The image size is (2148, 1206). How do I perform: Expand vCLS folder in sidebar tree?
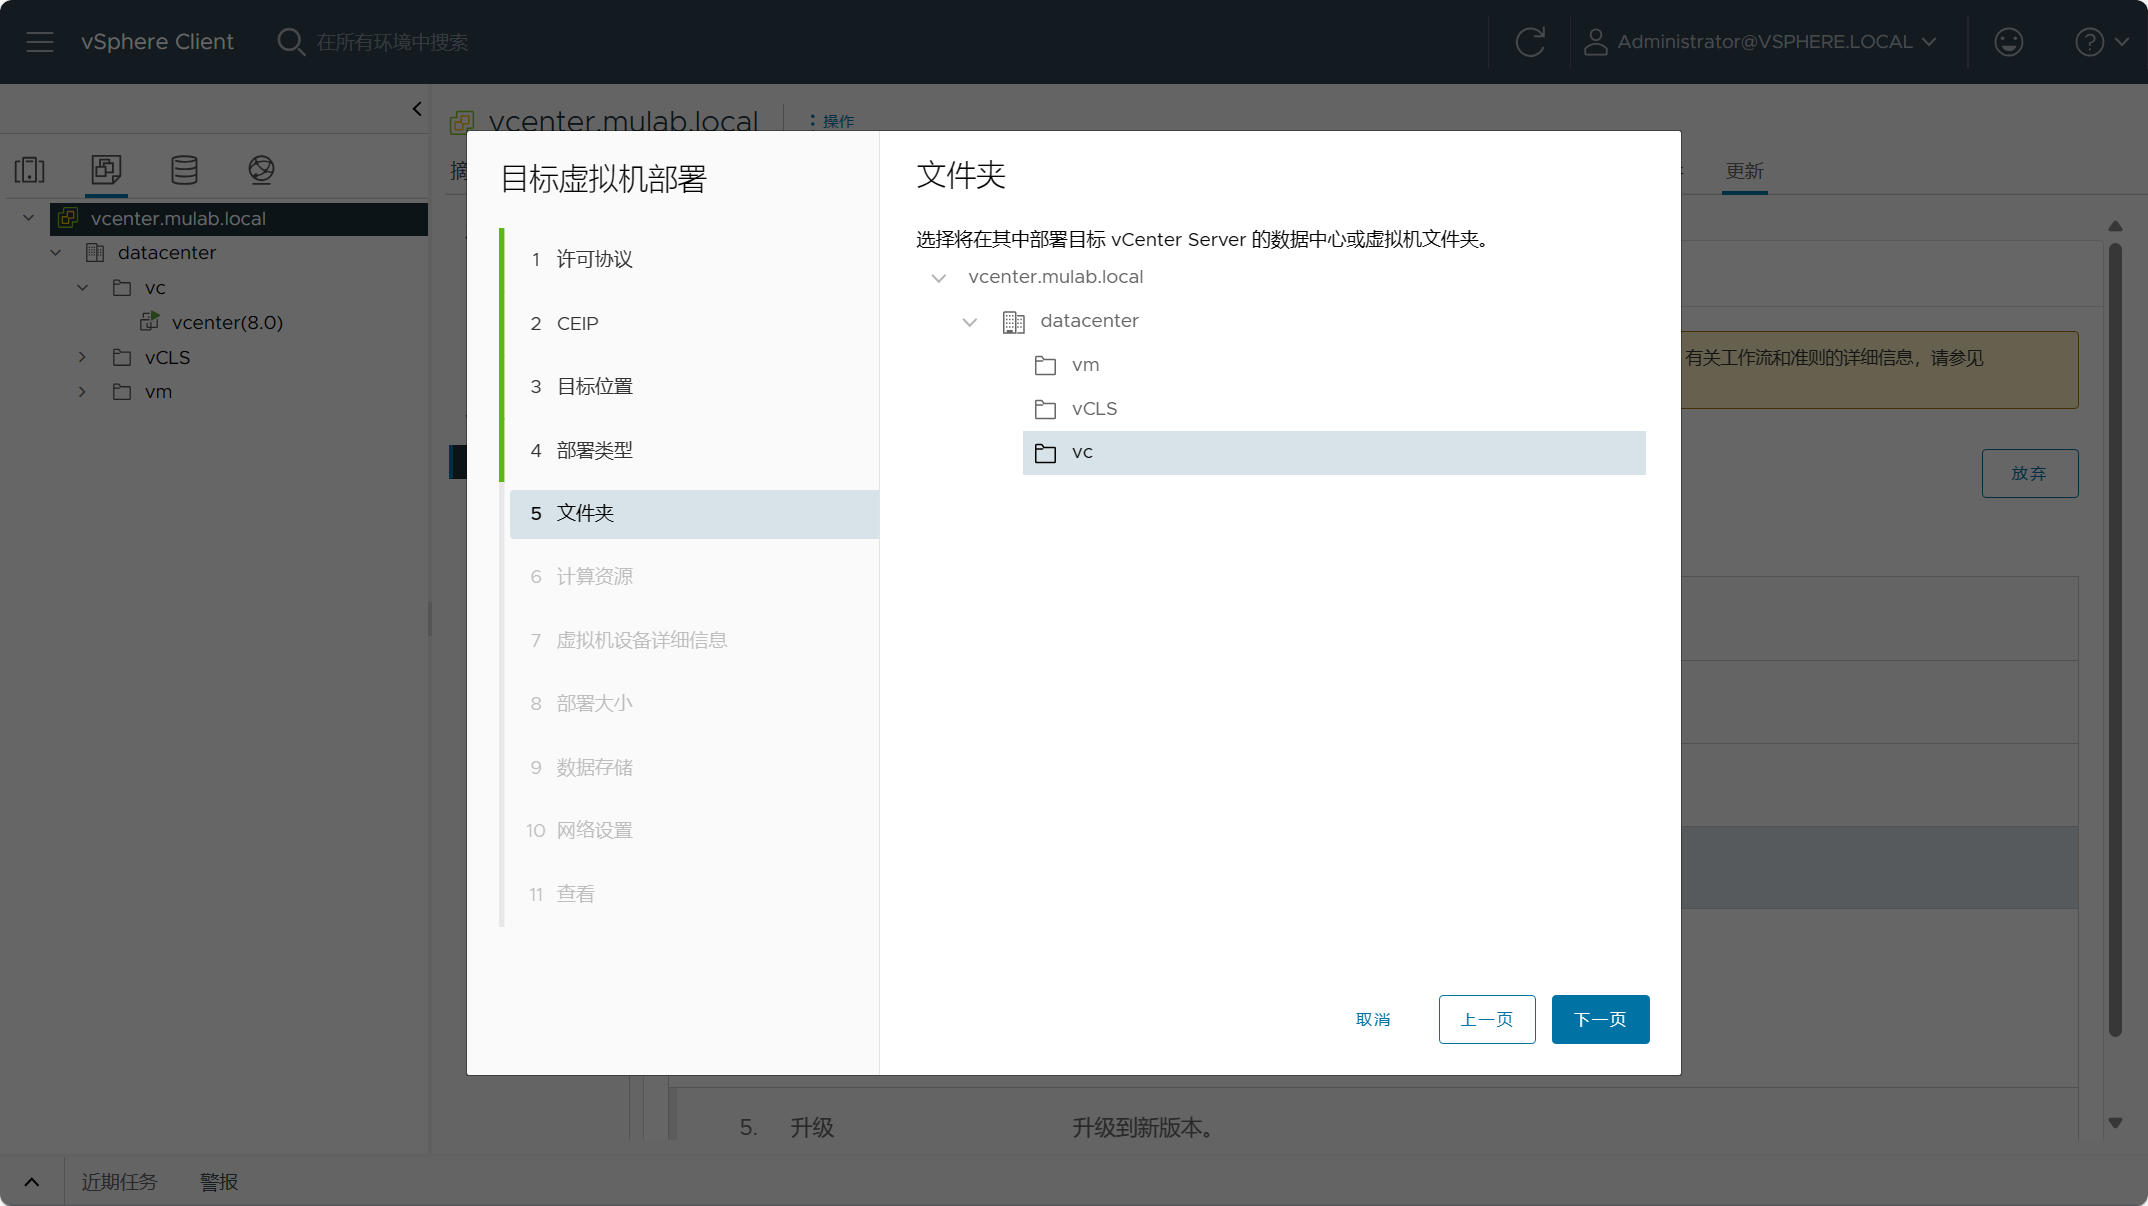[x=83, y=357]
